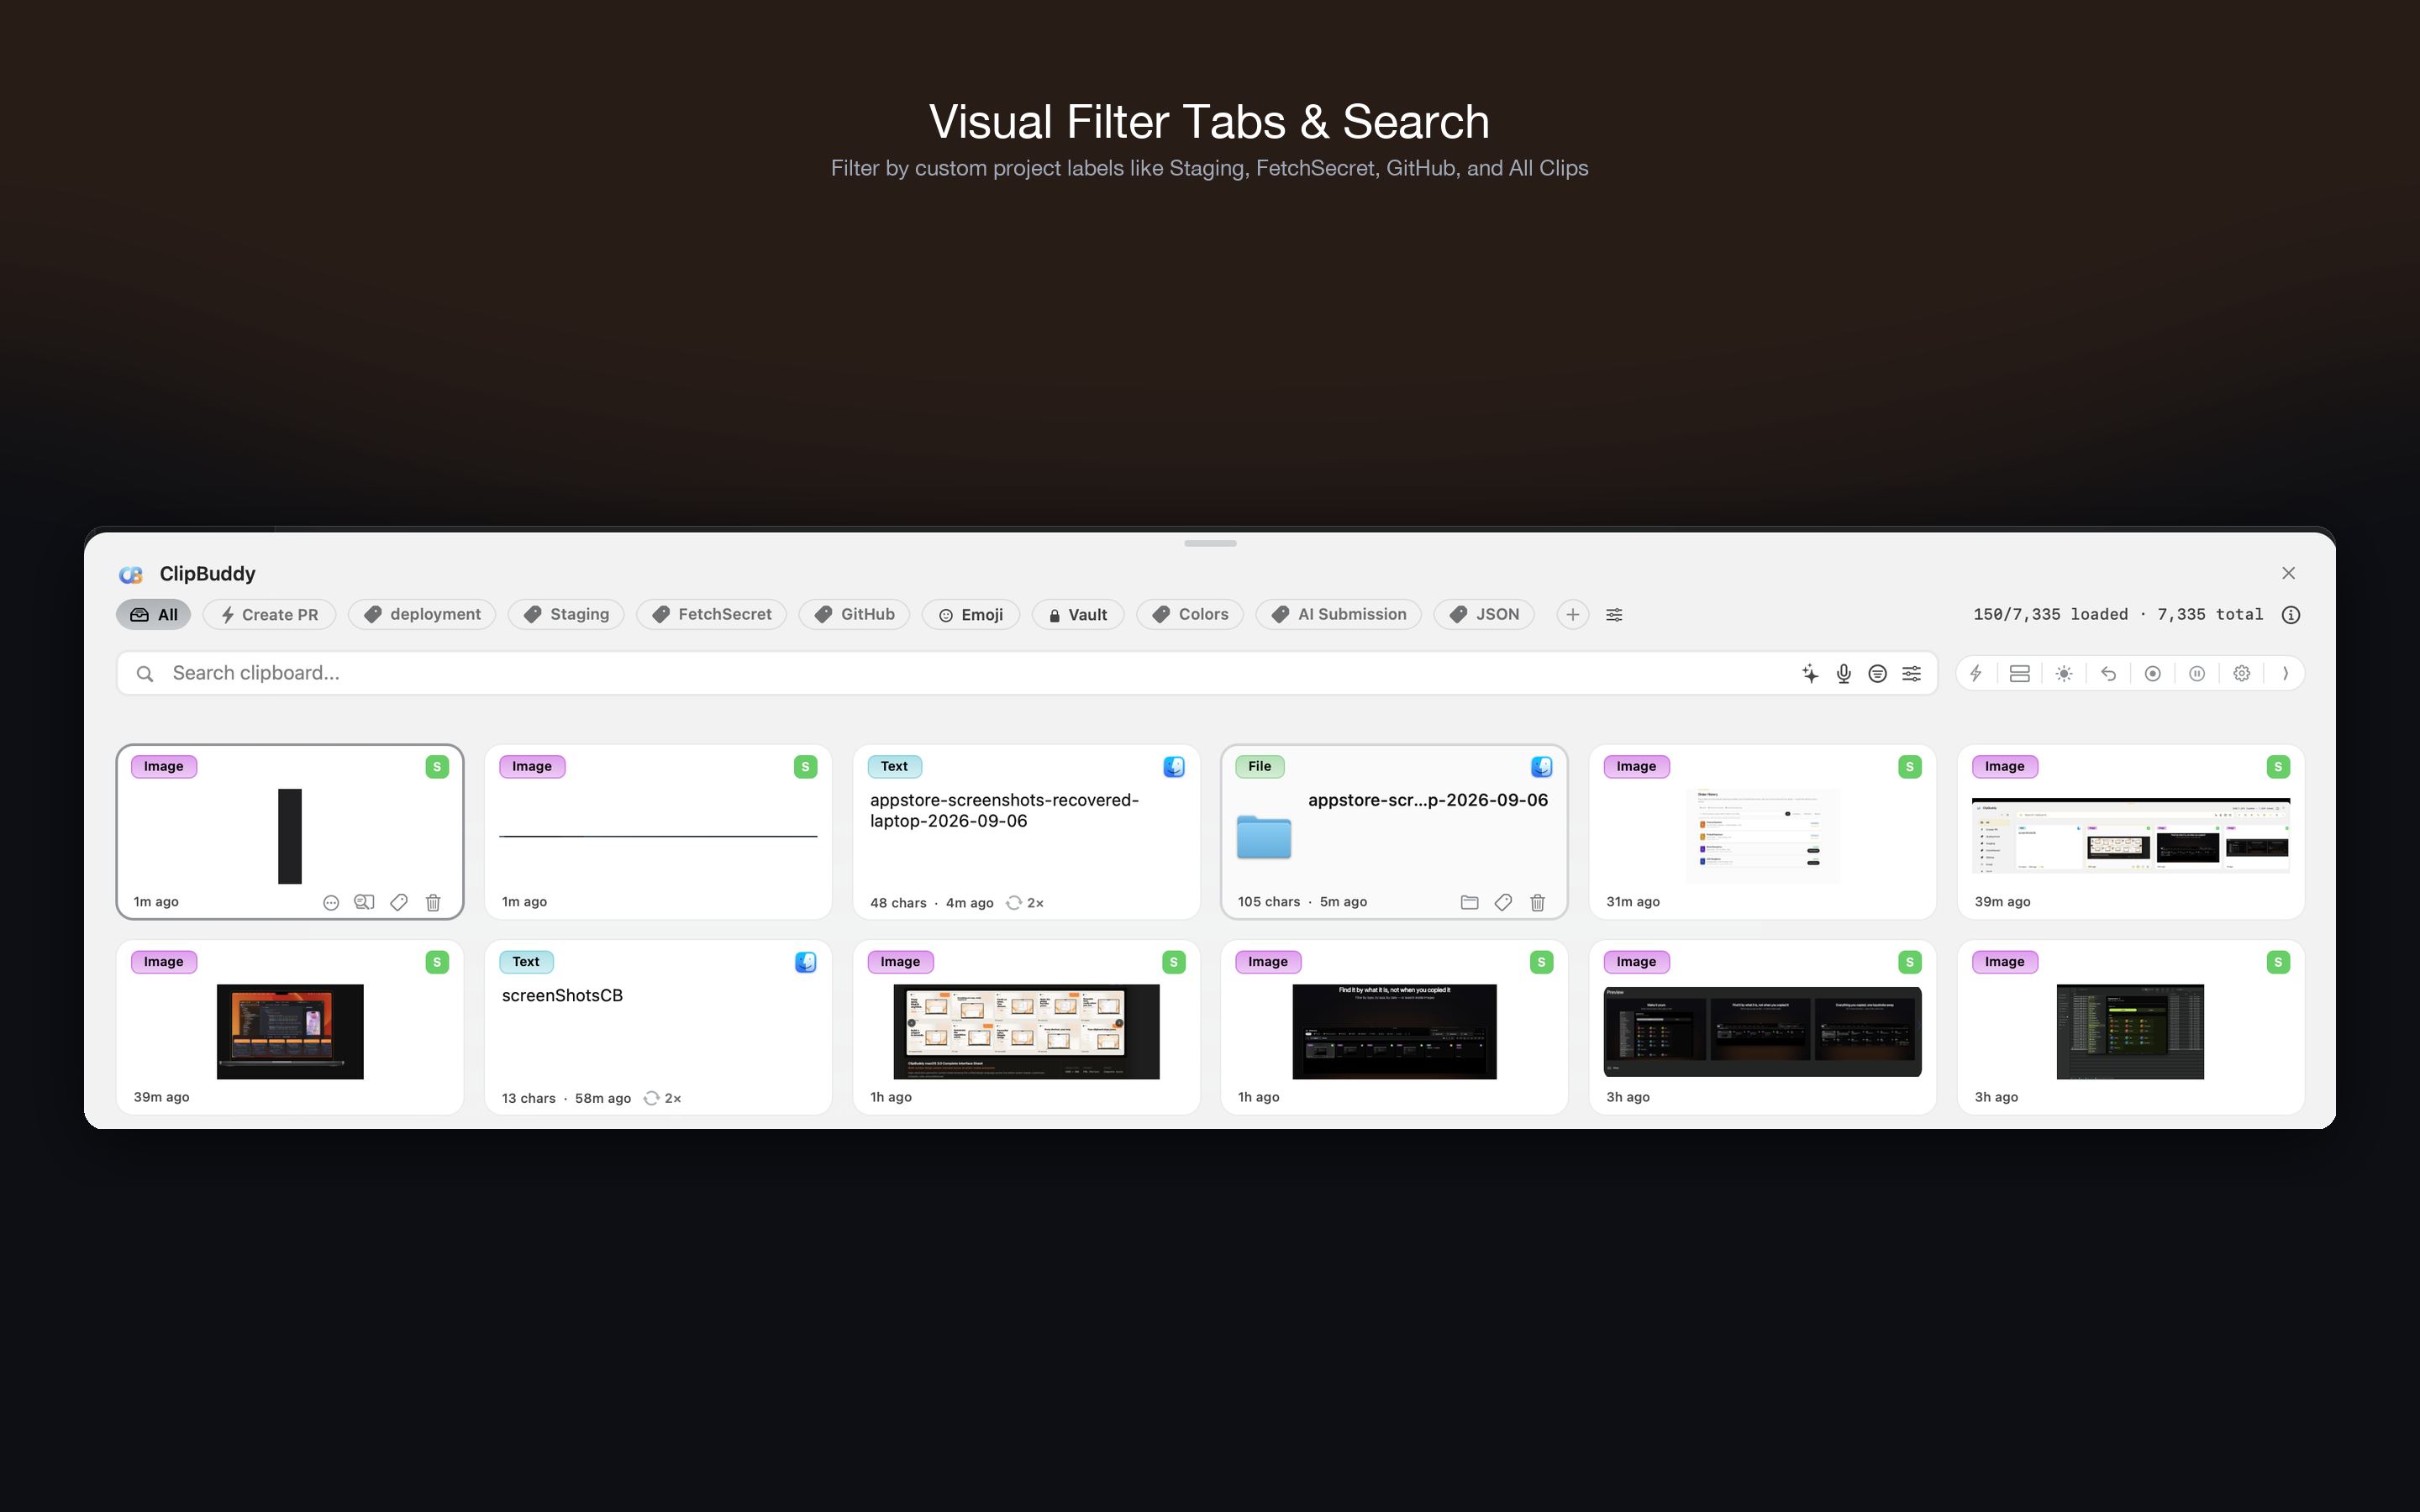Screen dimensions: 2420x1512
Task: Open the 31m ago image thumbnail
Action: click(1762, 836)
